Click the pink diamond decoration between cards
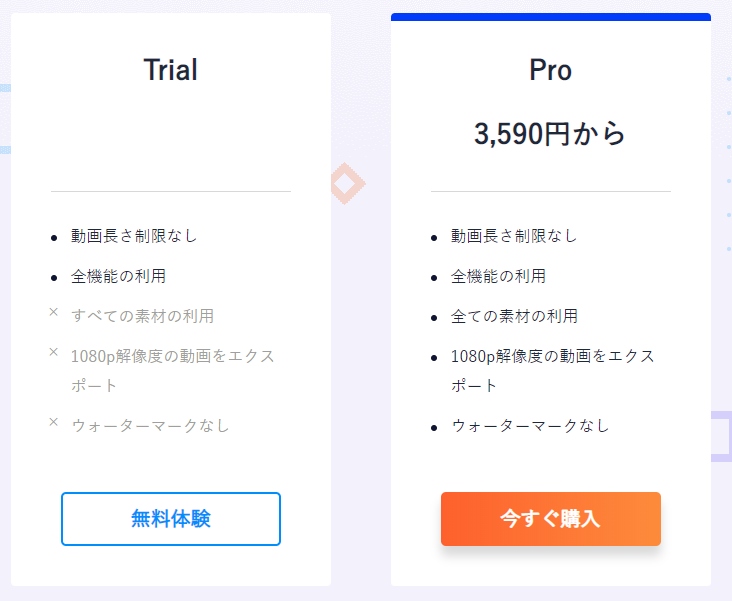The height and width of the screenshot is (601, 732). coord(348,184)
